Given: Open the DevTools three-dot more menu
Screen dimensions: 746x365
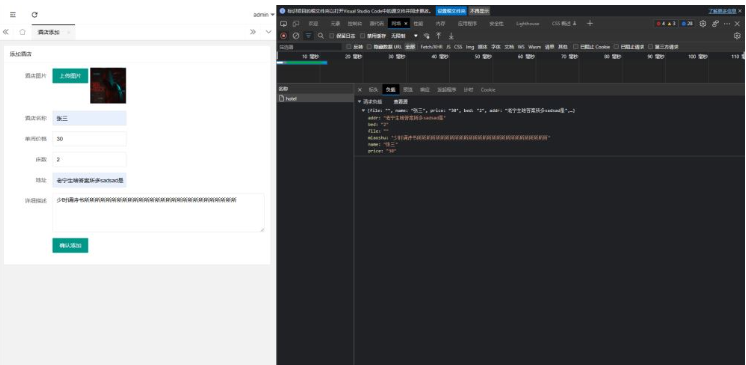Looking at the screenshot, I should tap(727, 23).
